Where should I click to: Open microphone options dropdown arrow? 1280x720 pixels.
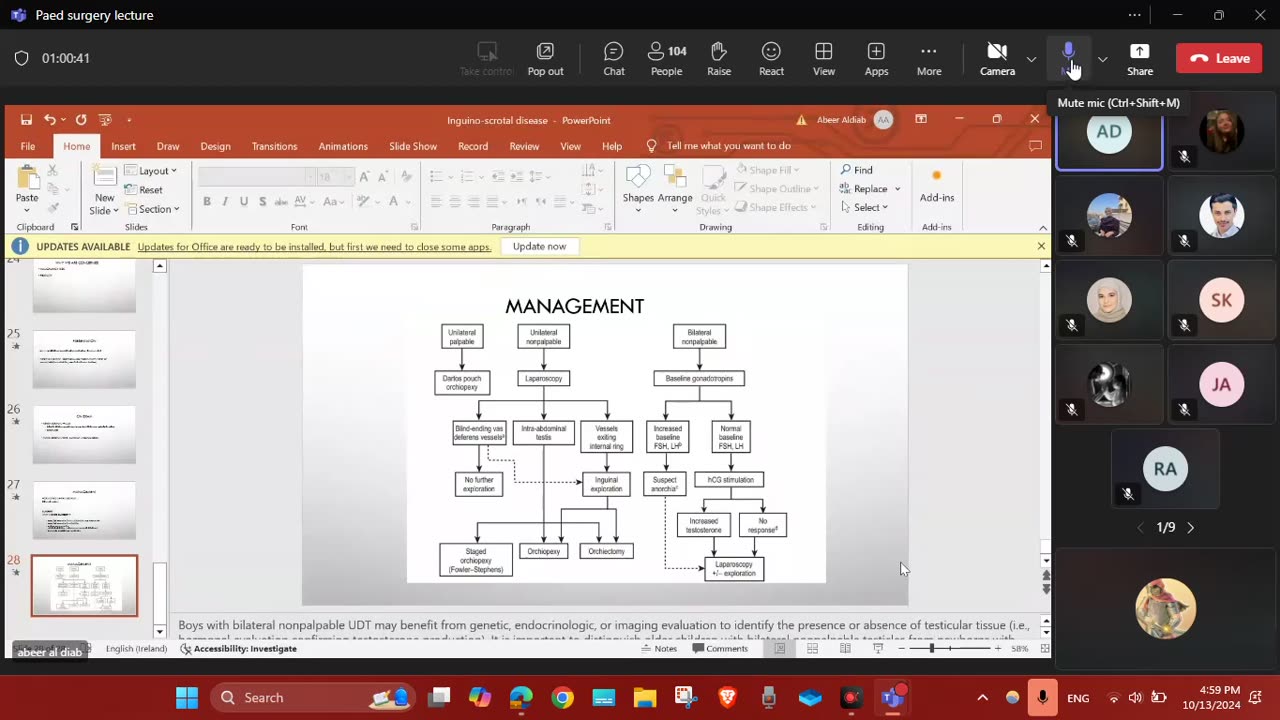click(1102, 59)
